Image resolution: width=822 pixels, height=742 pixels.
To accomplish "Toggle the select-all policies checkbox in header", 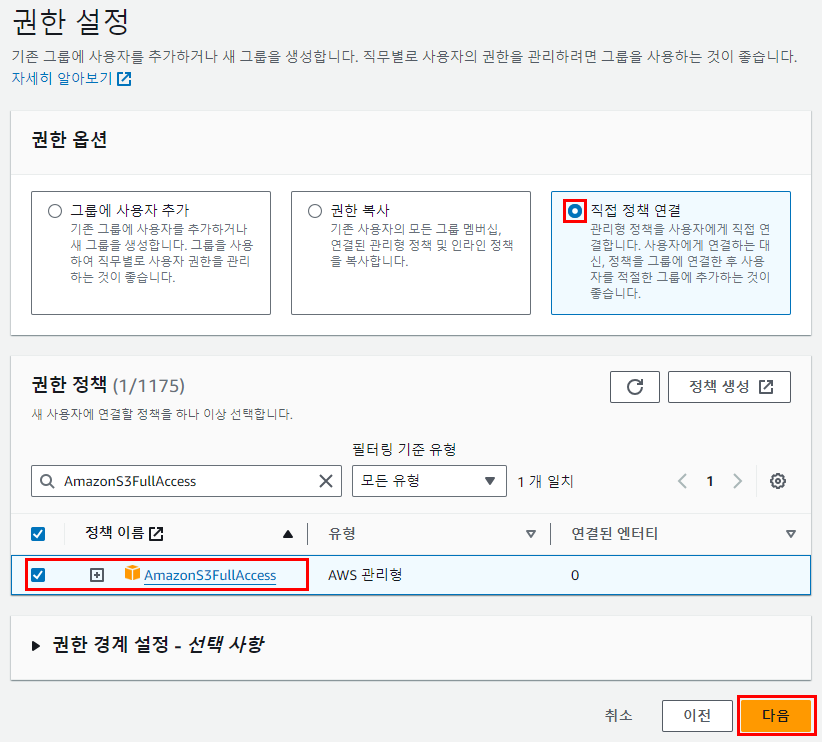I will (38, 534).
